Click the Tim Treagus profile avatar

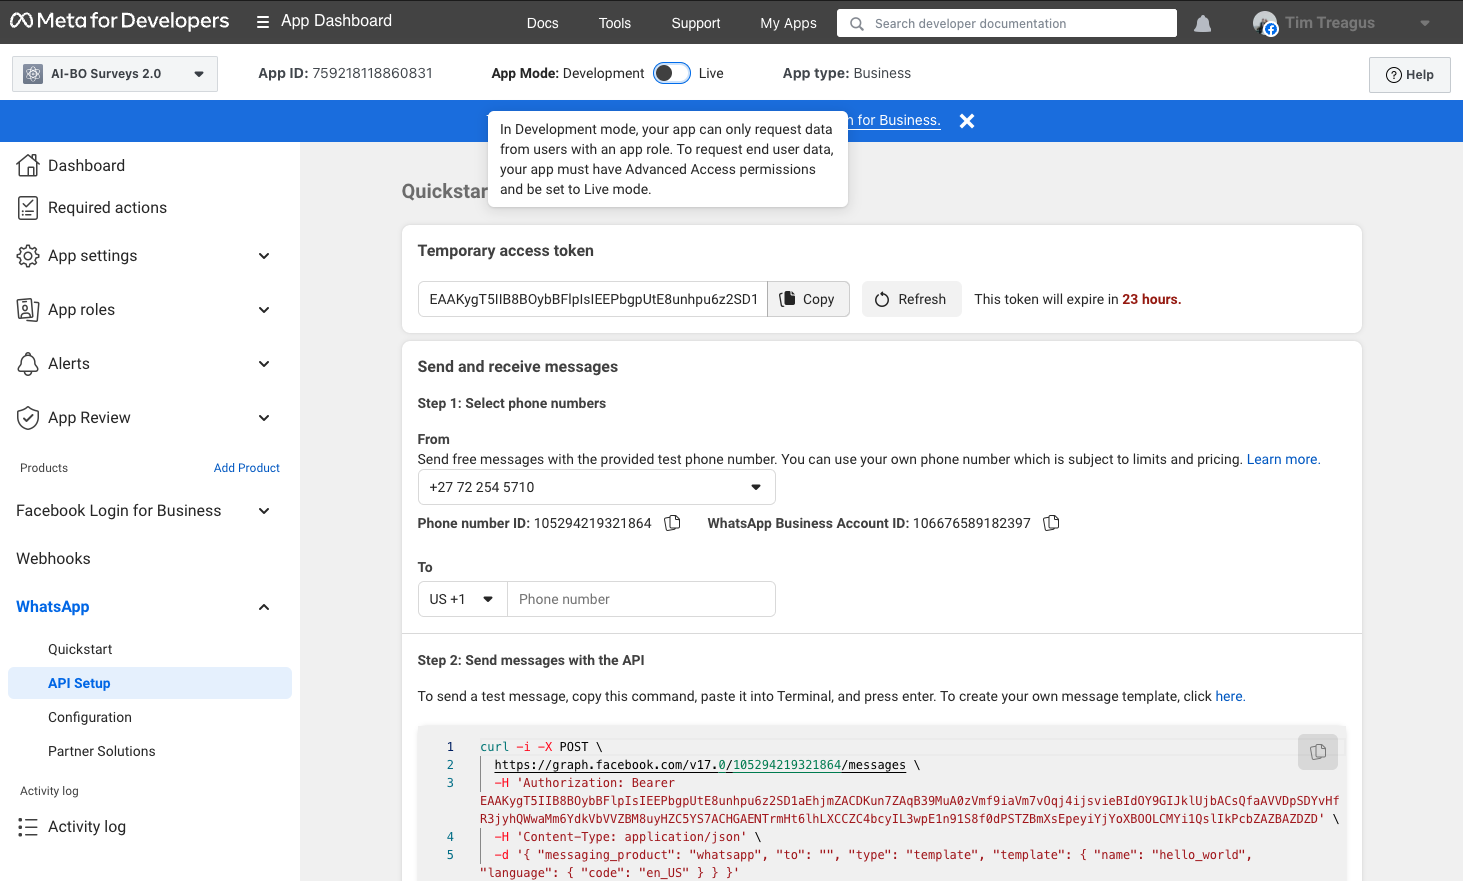pyautogui.click(x=1265, y=23)
